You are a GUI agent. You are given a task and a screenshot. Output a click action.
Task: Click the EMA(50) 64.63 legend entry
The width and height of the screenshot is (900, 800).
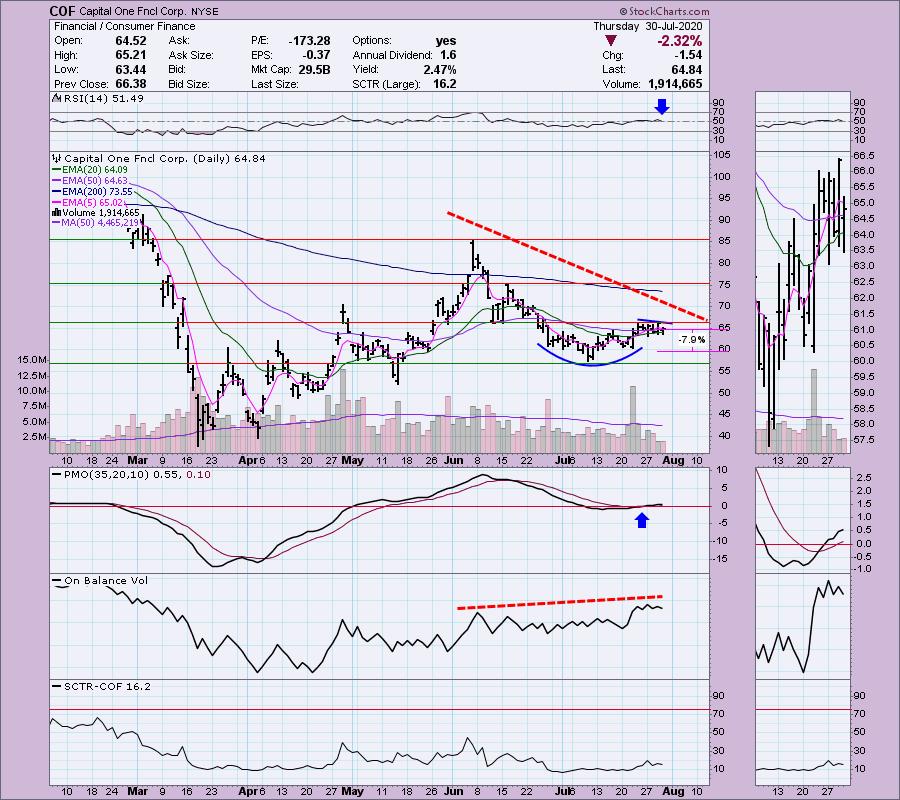click(x=95, y=181)
